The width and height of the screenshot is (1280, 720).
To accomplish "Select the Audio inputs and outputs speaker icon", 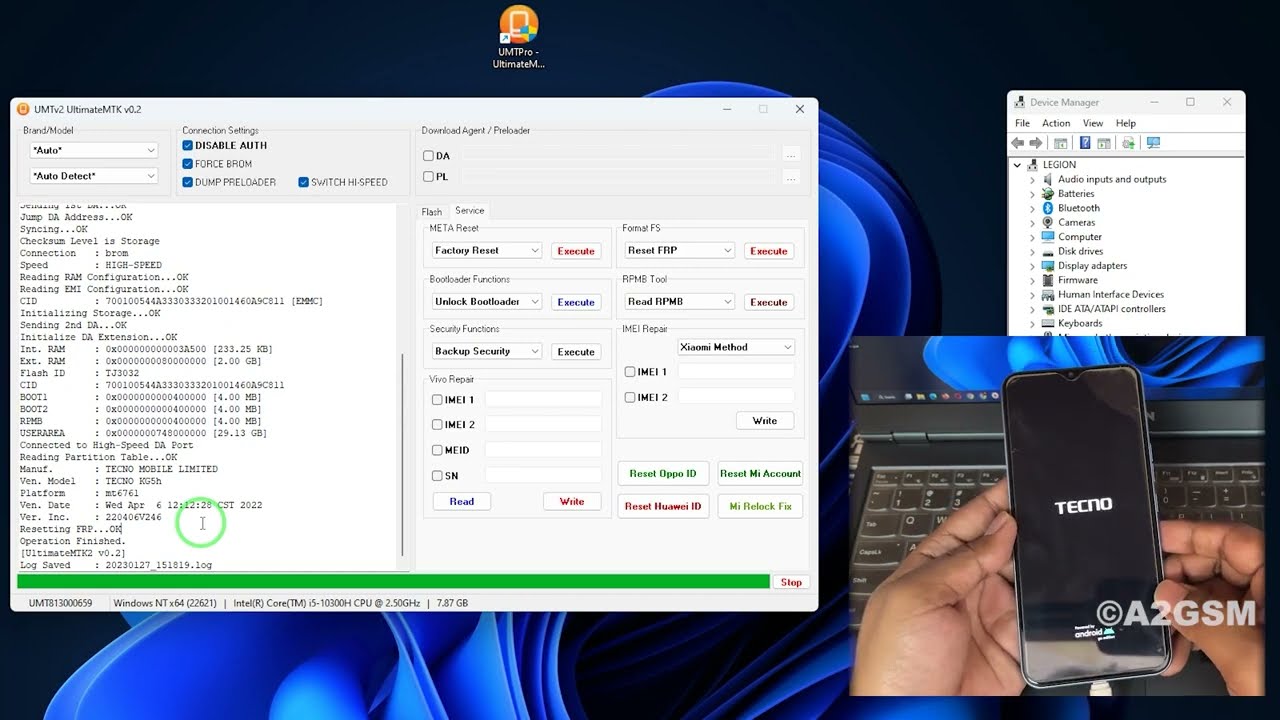I will (1048, 179).
